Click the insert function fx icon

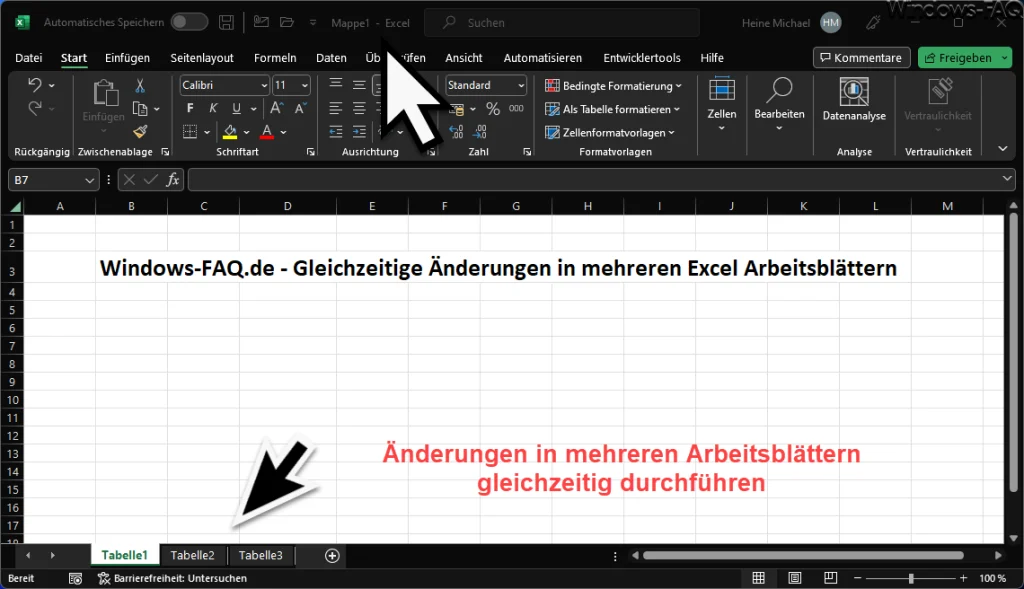172,180
